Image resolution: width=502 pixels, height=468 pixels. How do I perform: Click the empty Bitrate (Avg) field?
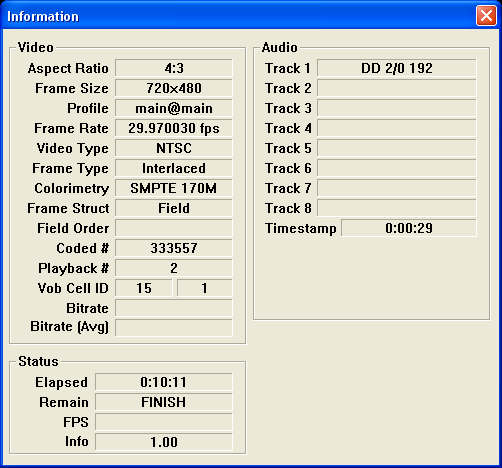point(174,328)
